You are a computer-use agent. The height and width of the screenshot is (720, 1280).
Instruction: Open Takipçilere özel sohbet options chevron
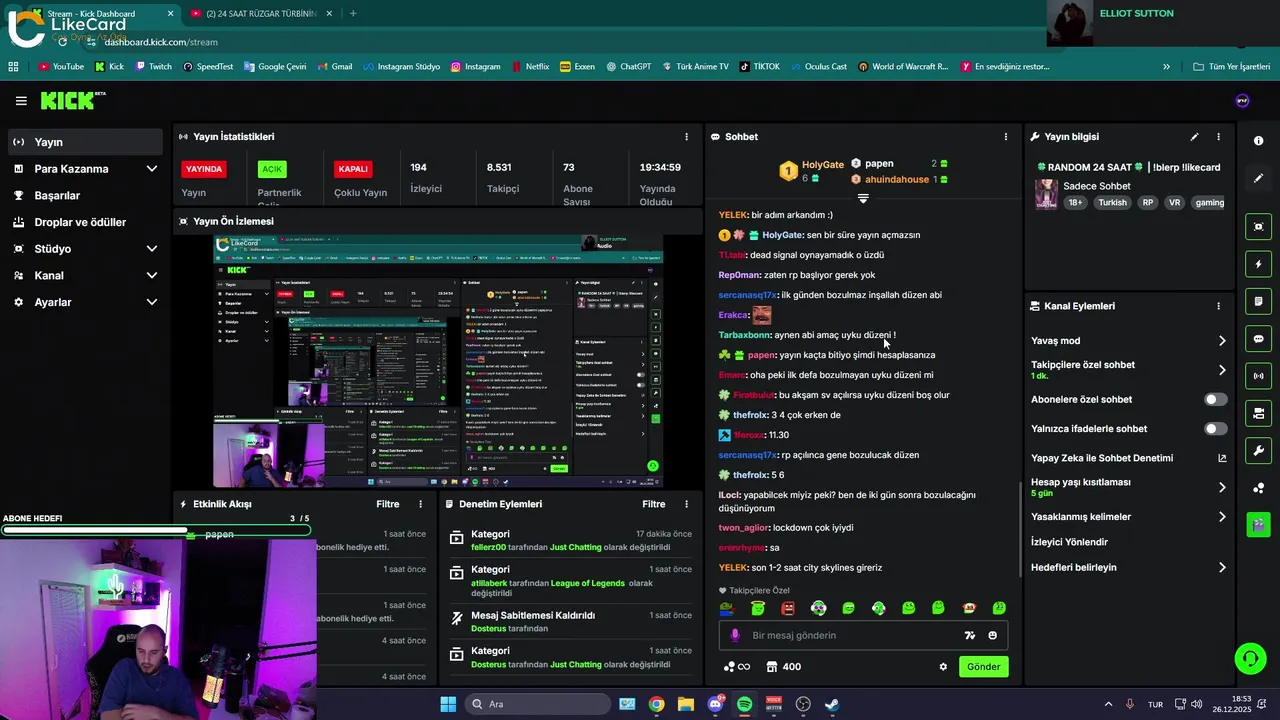tap(1222, 370)
